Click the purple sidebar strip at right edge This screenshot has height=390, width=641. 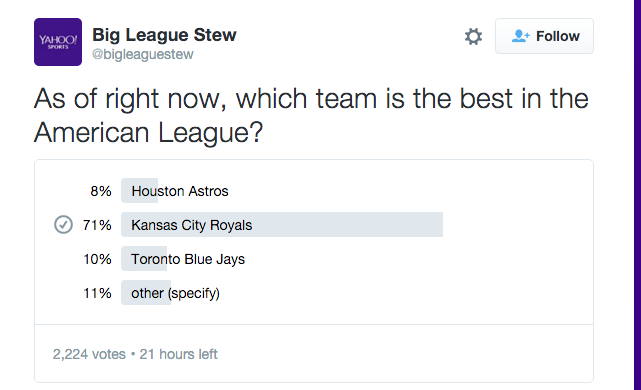click(x=637, y=195)
